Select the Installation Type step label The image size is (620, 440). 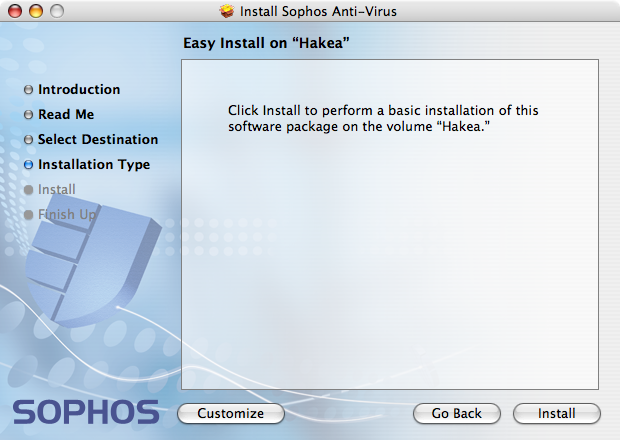coord(94,164)
